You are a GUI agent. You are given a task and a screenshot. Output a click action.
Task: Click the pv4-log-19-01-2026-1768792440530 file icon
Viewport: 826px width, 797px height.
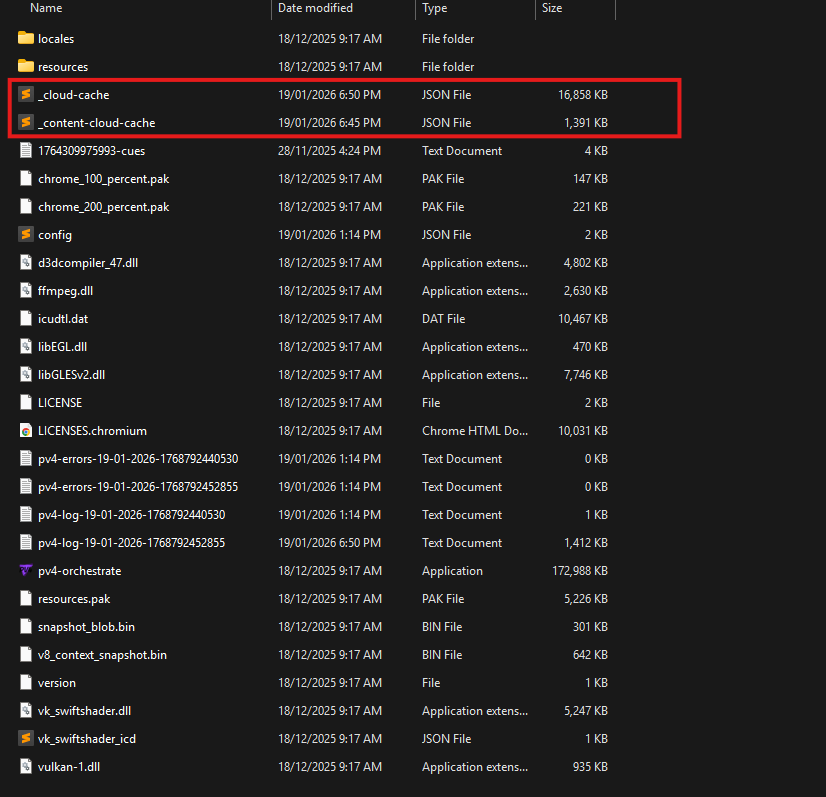[x=26, y=514]
